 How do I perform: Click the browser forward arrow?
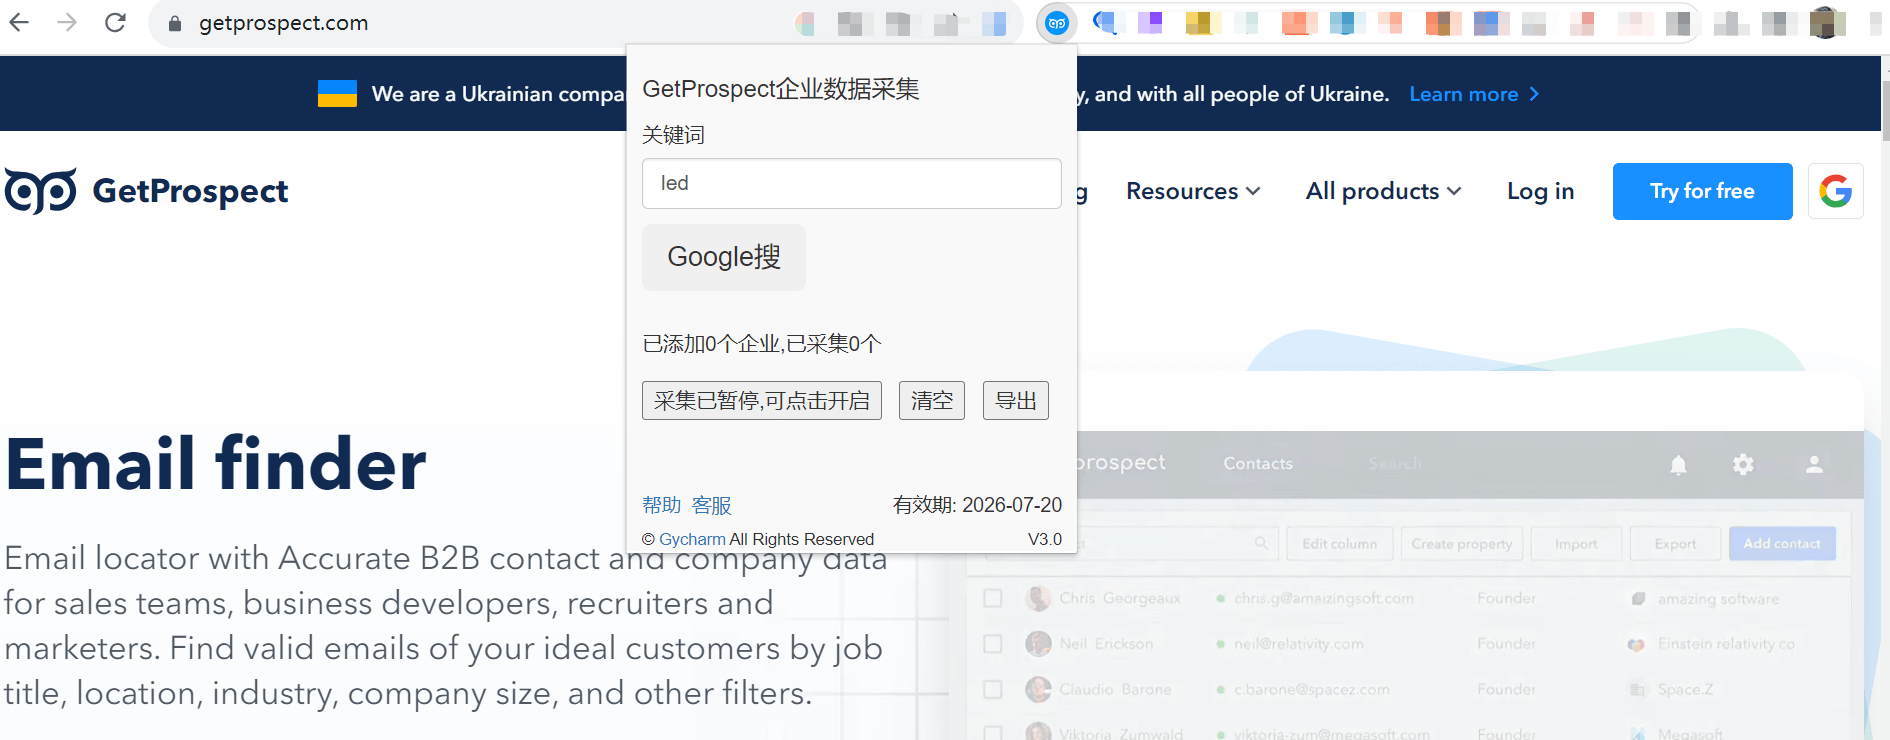pyautogui.click(x=67, y=22)
